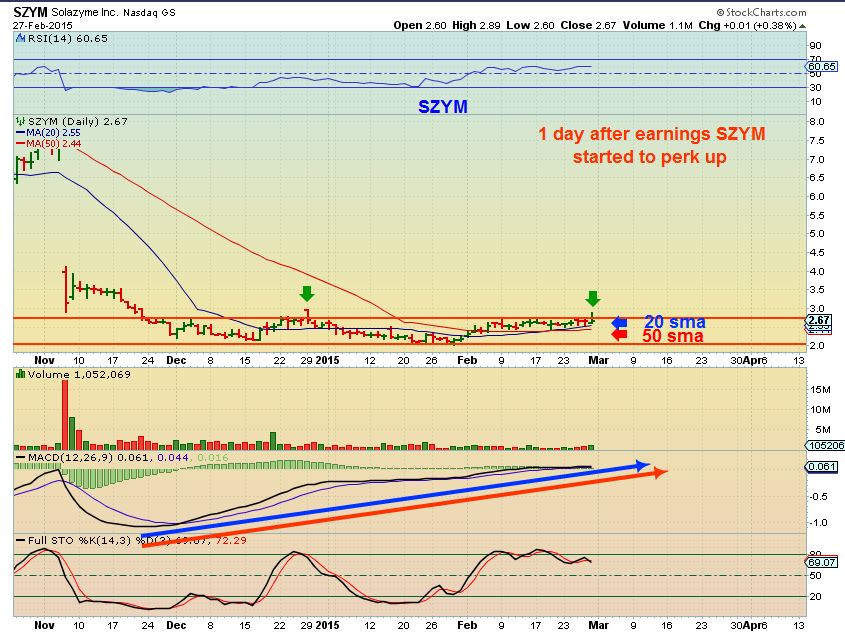Click the StockCharts.com credit link
This screenshot has height=635, width=845.
[x=761, y=12]
